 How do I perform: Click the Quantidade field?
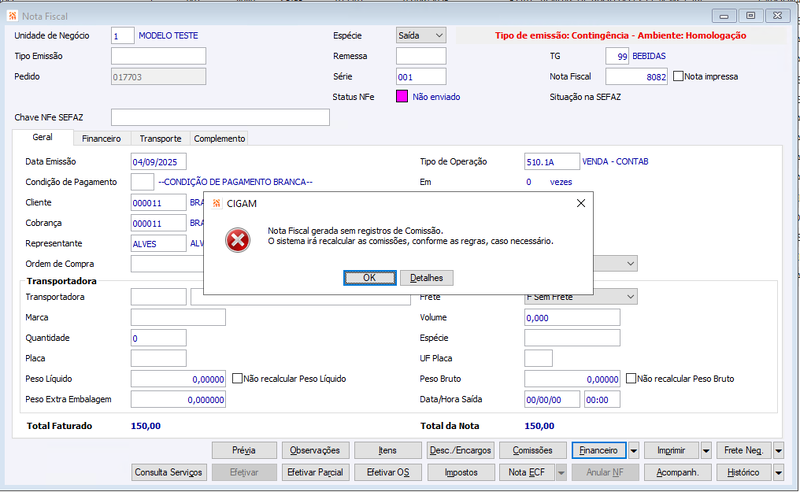(159, 338)
